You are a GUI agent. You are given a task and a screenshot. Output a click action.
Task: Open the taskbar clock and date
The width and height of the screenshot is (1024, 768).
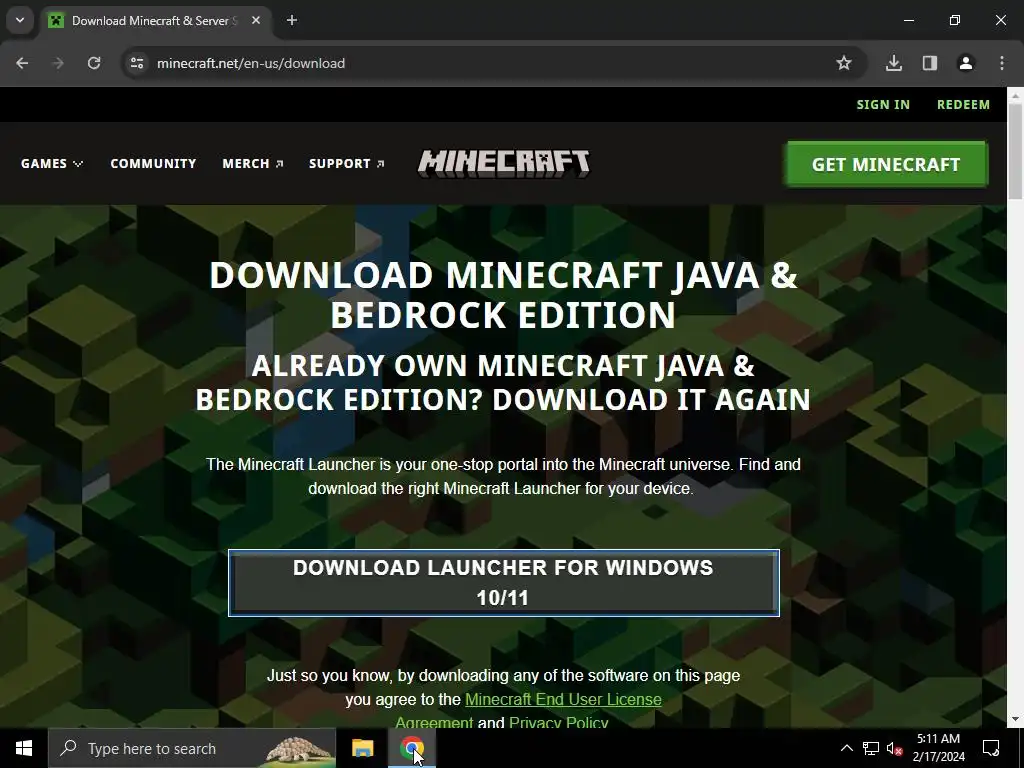(938, 748)
